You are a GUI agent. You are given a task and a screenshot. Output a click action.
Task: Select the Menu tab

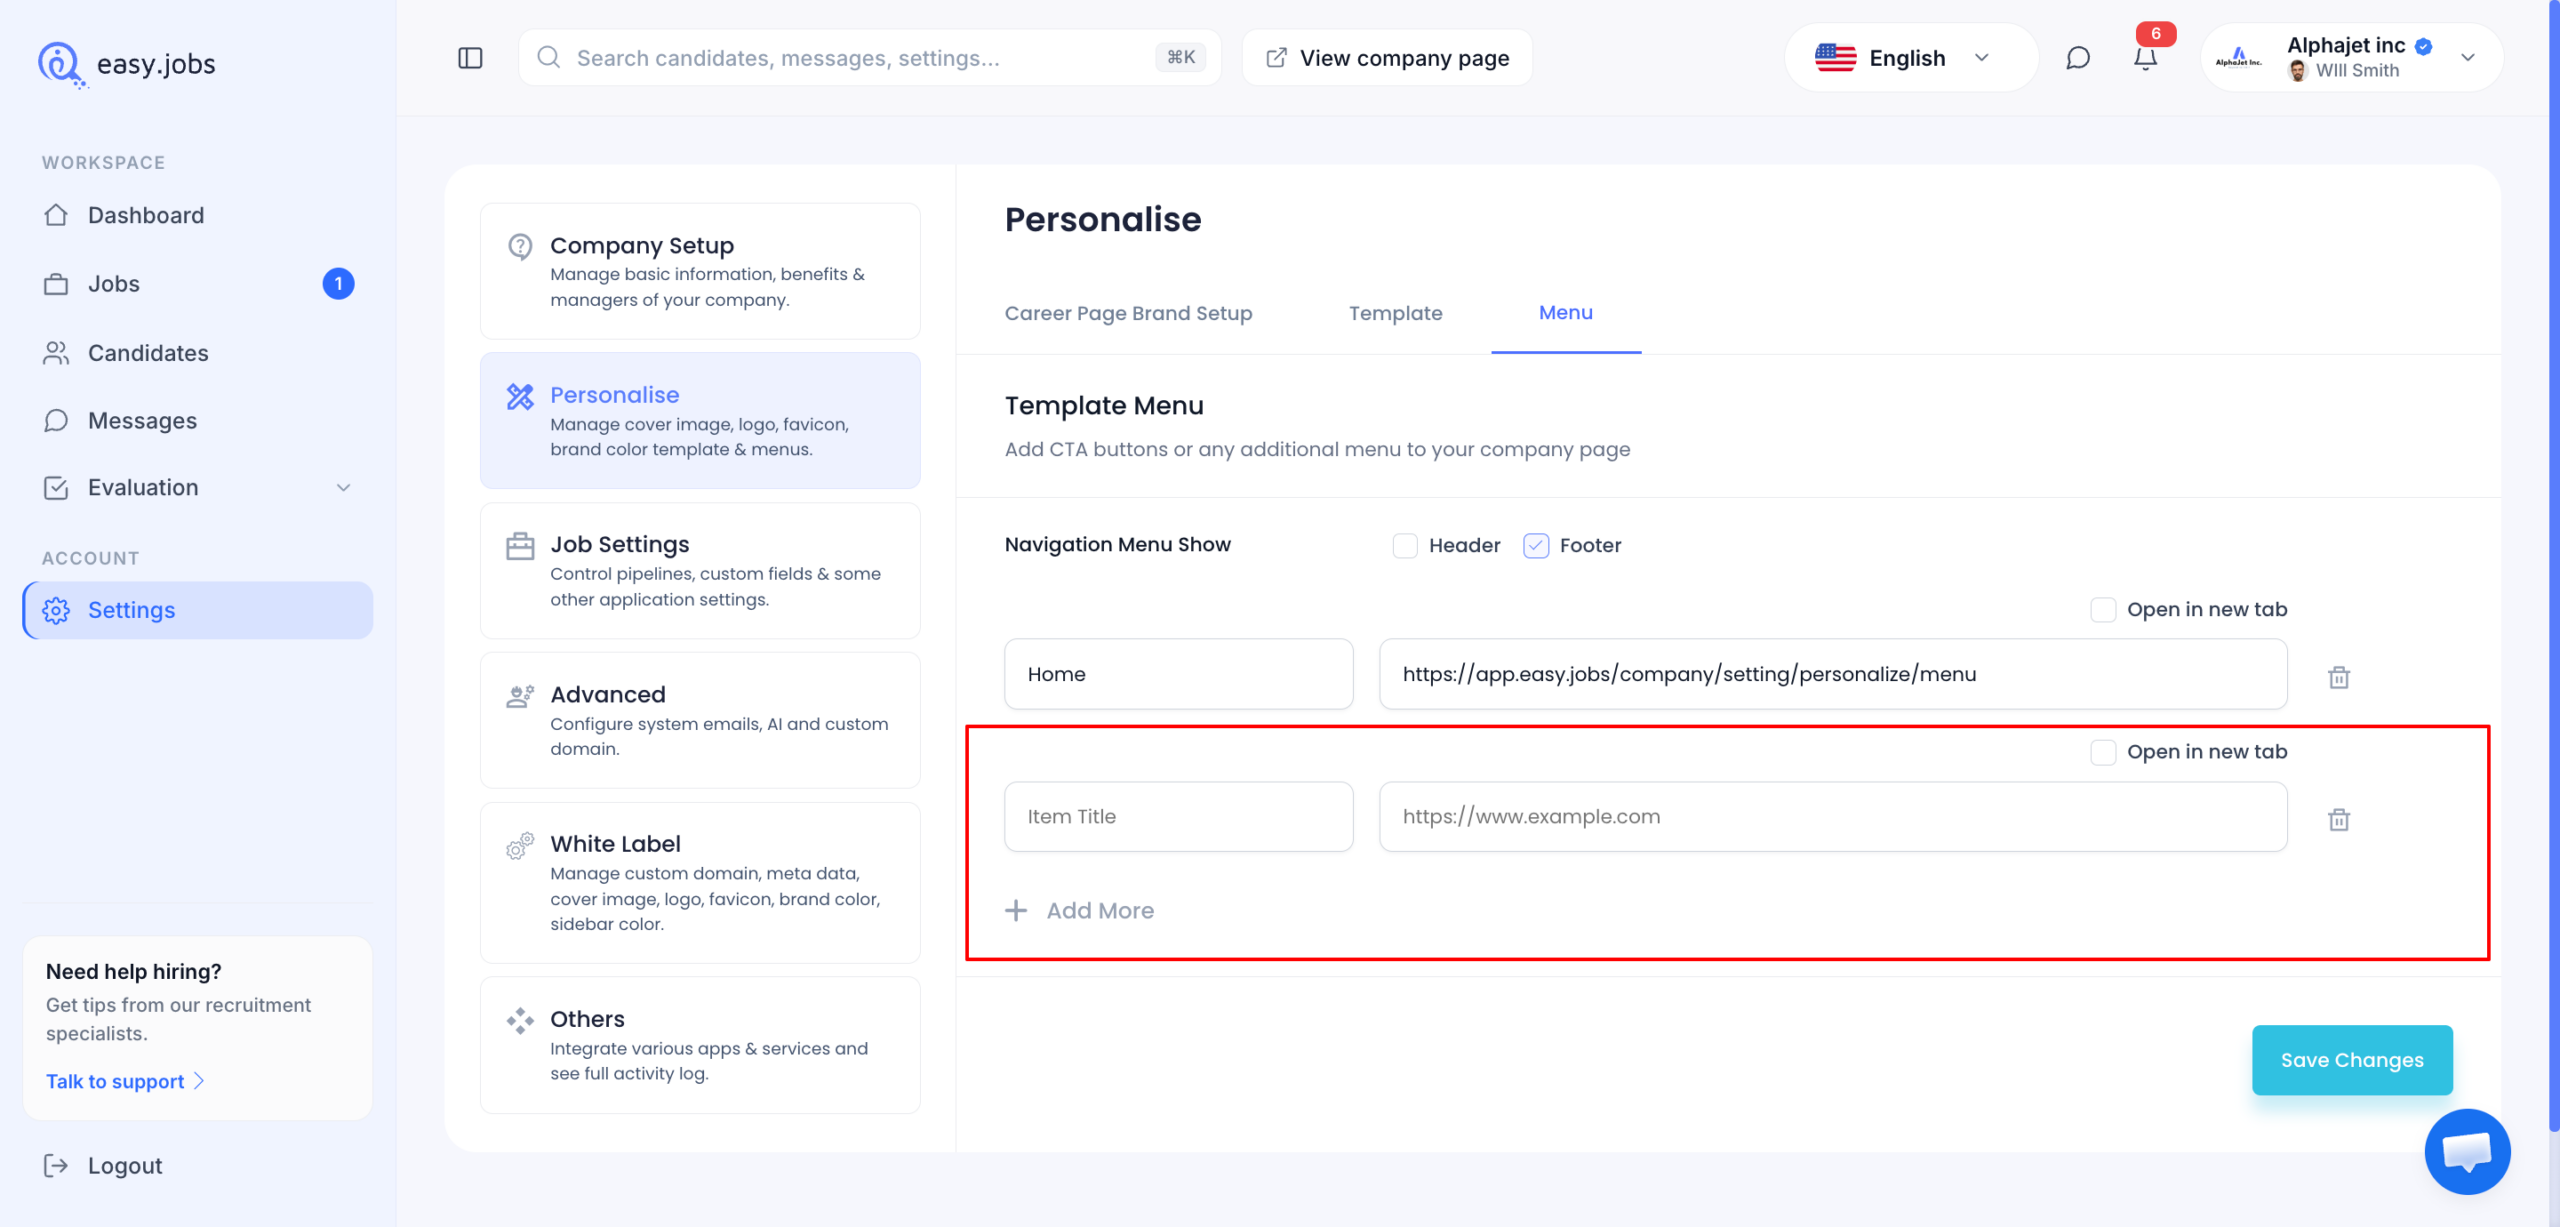(1565, 313)
